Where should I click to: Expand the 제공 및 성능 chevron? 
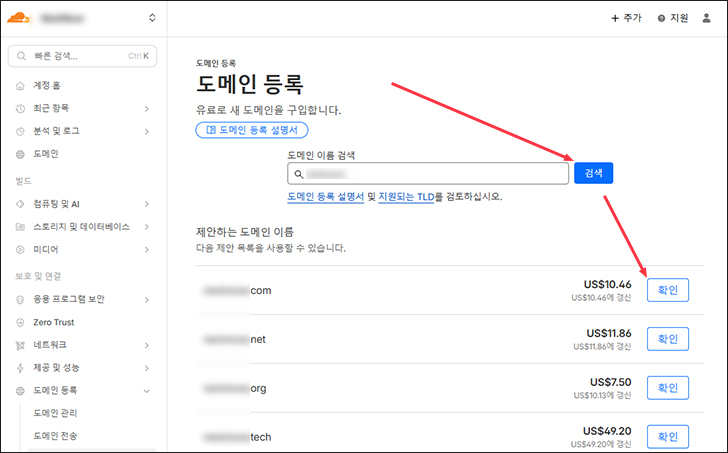(x=147, y=368)
